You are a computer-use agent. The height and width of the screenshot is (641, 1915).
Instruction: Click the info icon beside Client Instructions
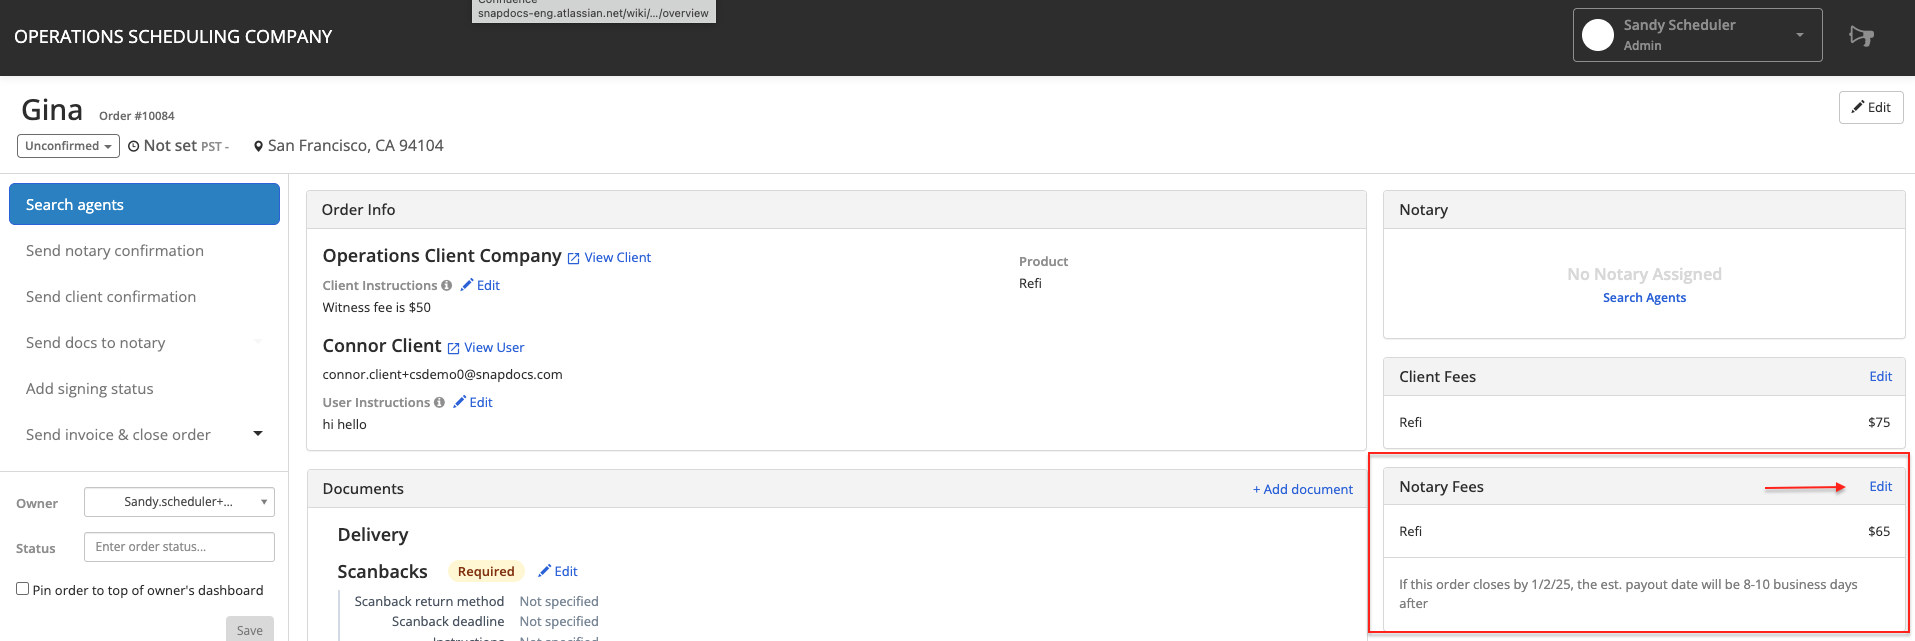447,285
